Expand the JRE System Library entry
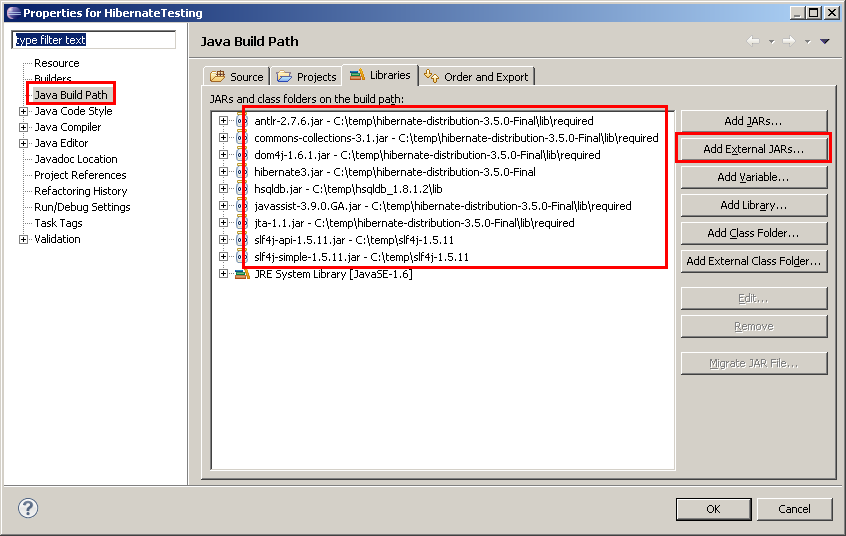Image resolution: width=846 pixels, height=536 pixels. point(223,274)
